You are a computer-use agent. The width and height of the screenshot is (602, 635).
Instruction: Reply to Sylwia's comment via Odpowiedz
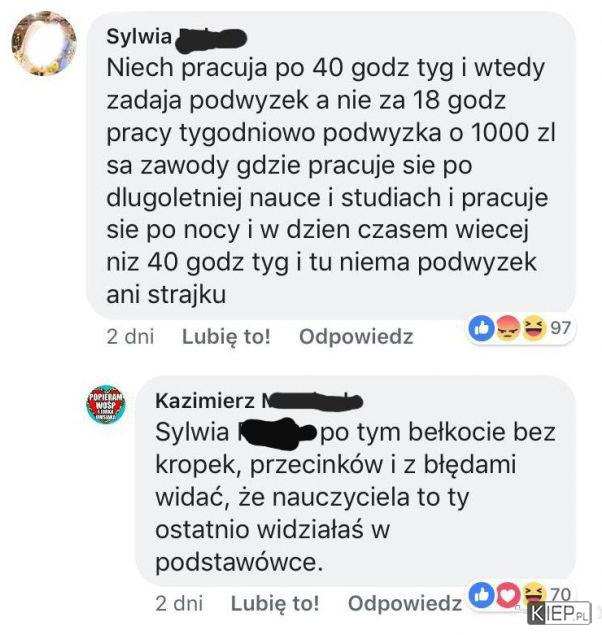pos(356,337)
